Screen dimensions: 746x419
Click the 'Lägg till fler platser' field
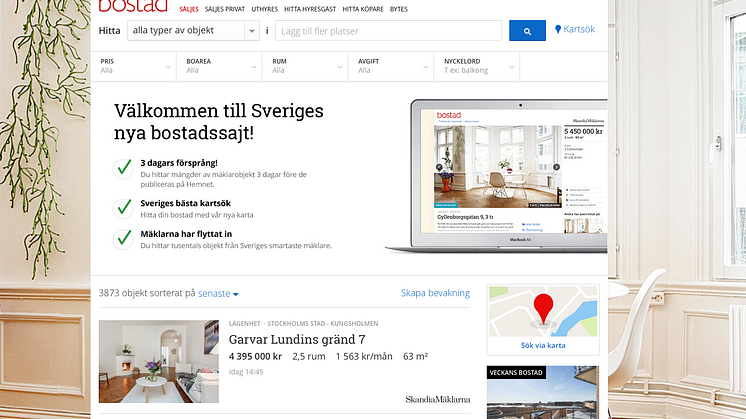point(388,31)
